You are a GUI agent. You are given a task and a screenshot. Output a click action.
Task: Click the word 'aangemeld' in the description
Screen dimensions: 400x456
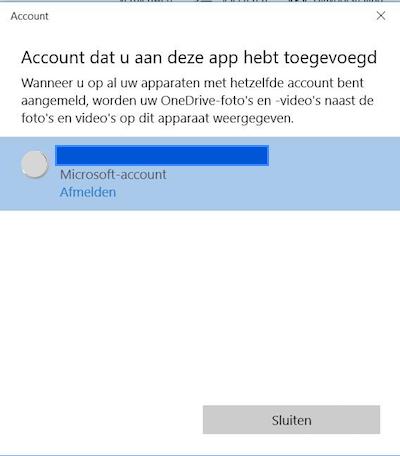54,101
